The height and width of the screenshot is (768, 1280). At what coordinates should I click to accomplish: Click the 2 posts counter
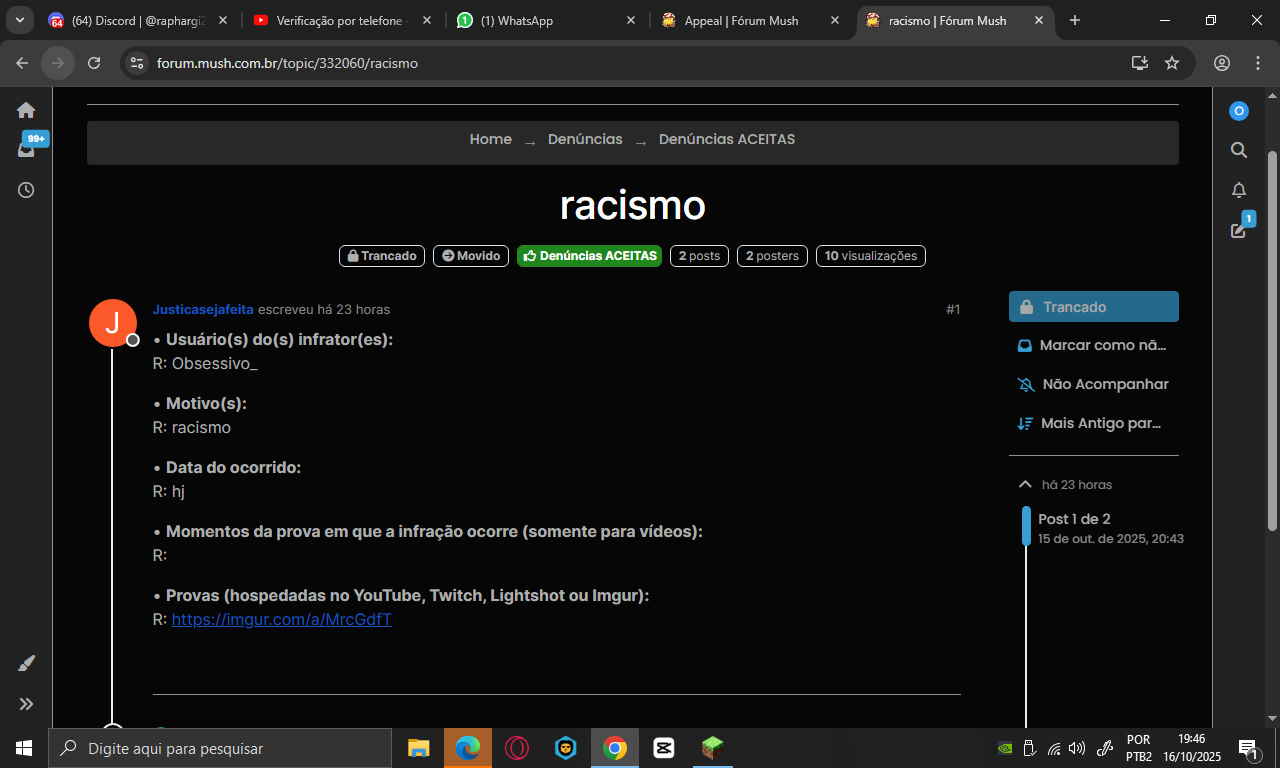click(699, 256)
